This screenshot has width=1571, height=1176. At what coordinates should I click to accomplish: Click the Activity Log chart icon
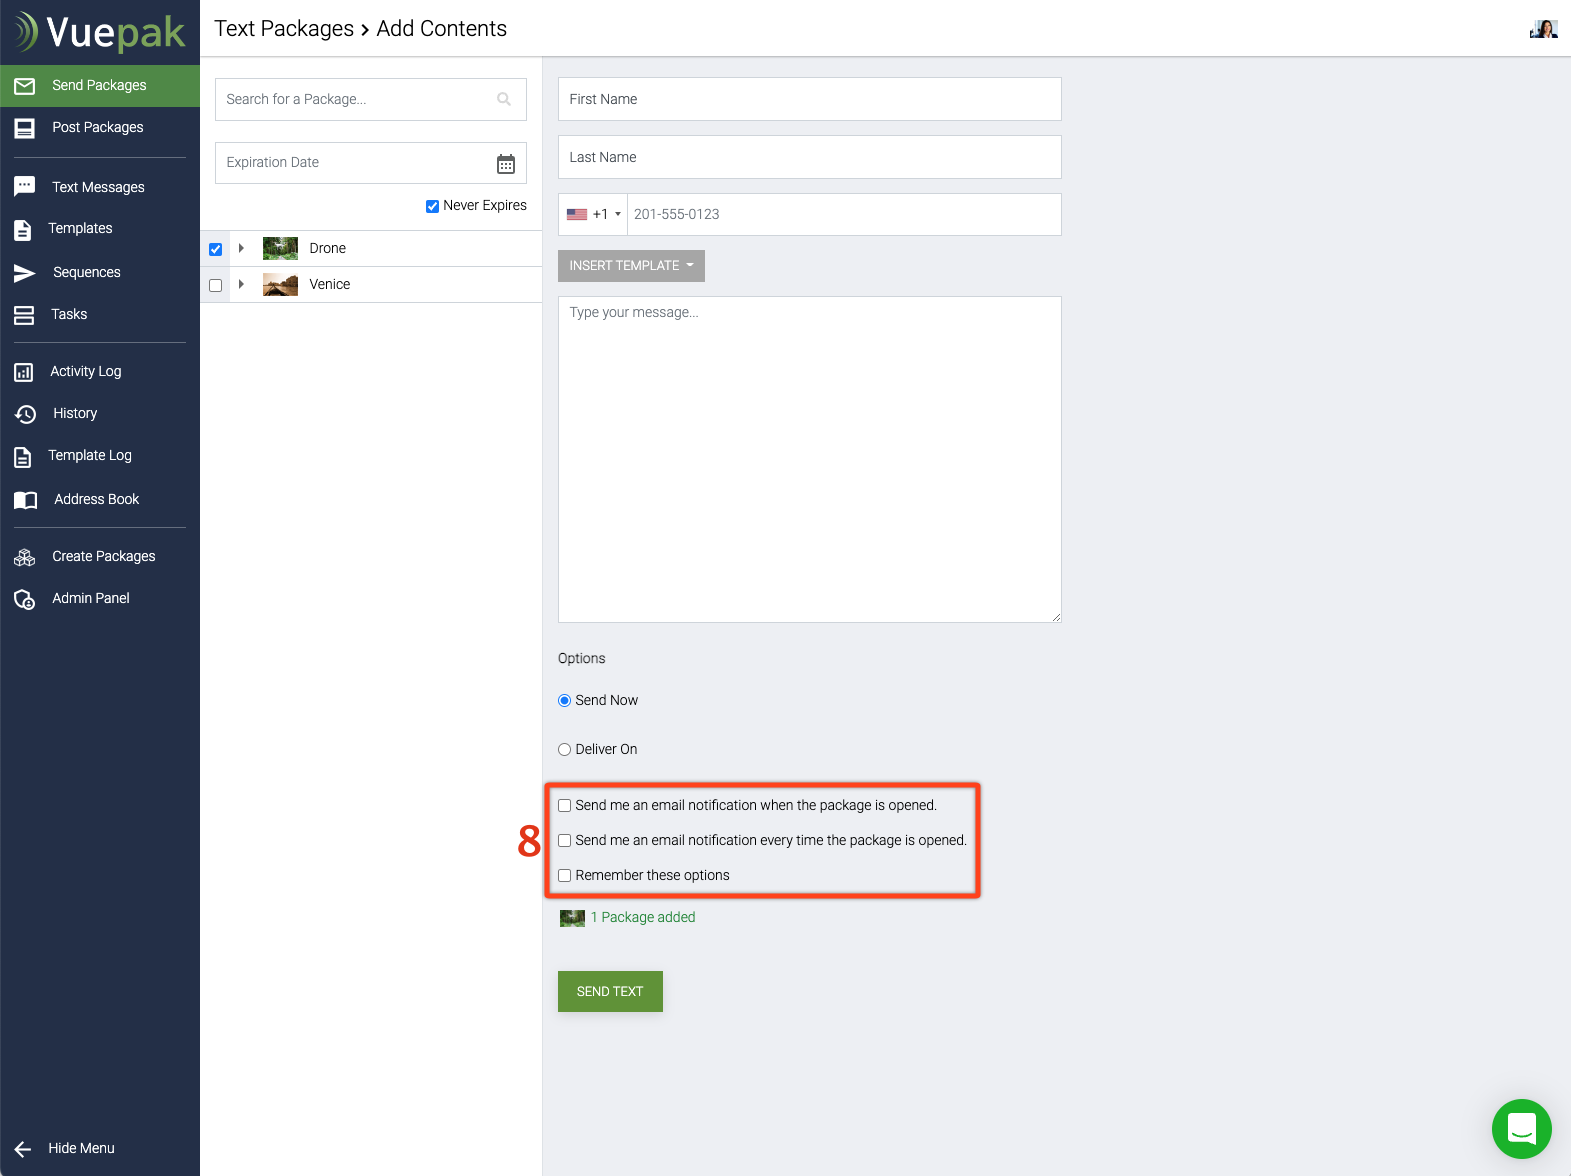pos(24,372)
